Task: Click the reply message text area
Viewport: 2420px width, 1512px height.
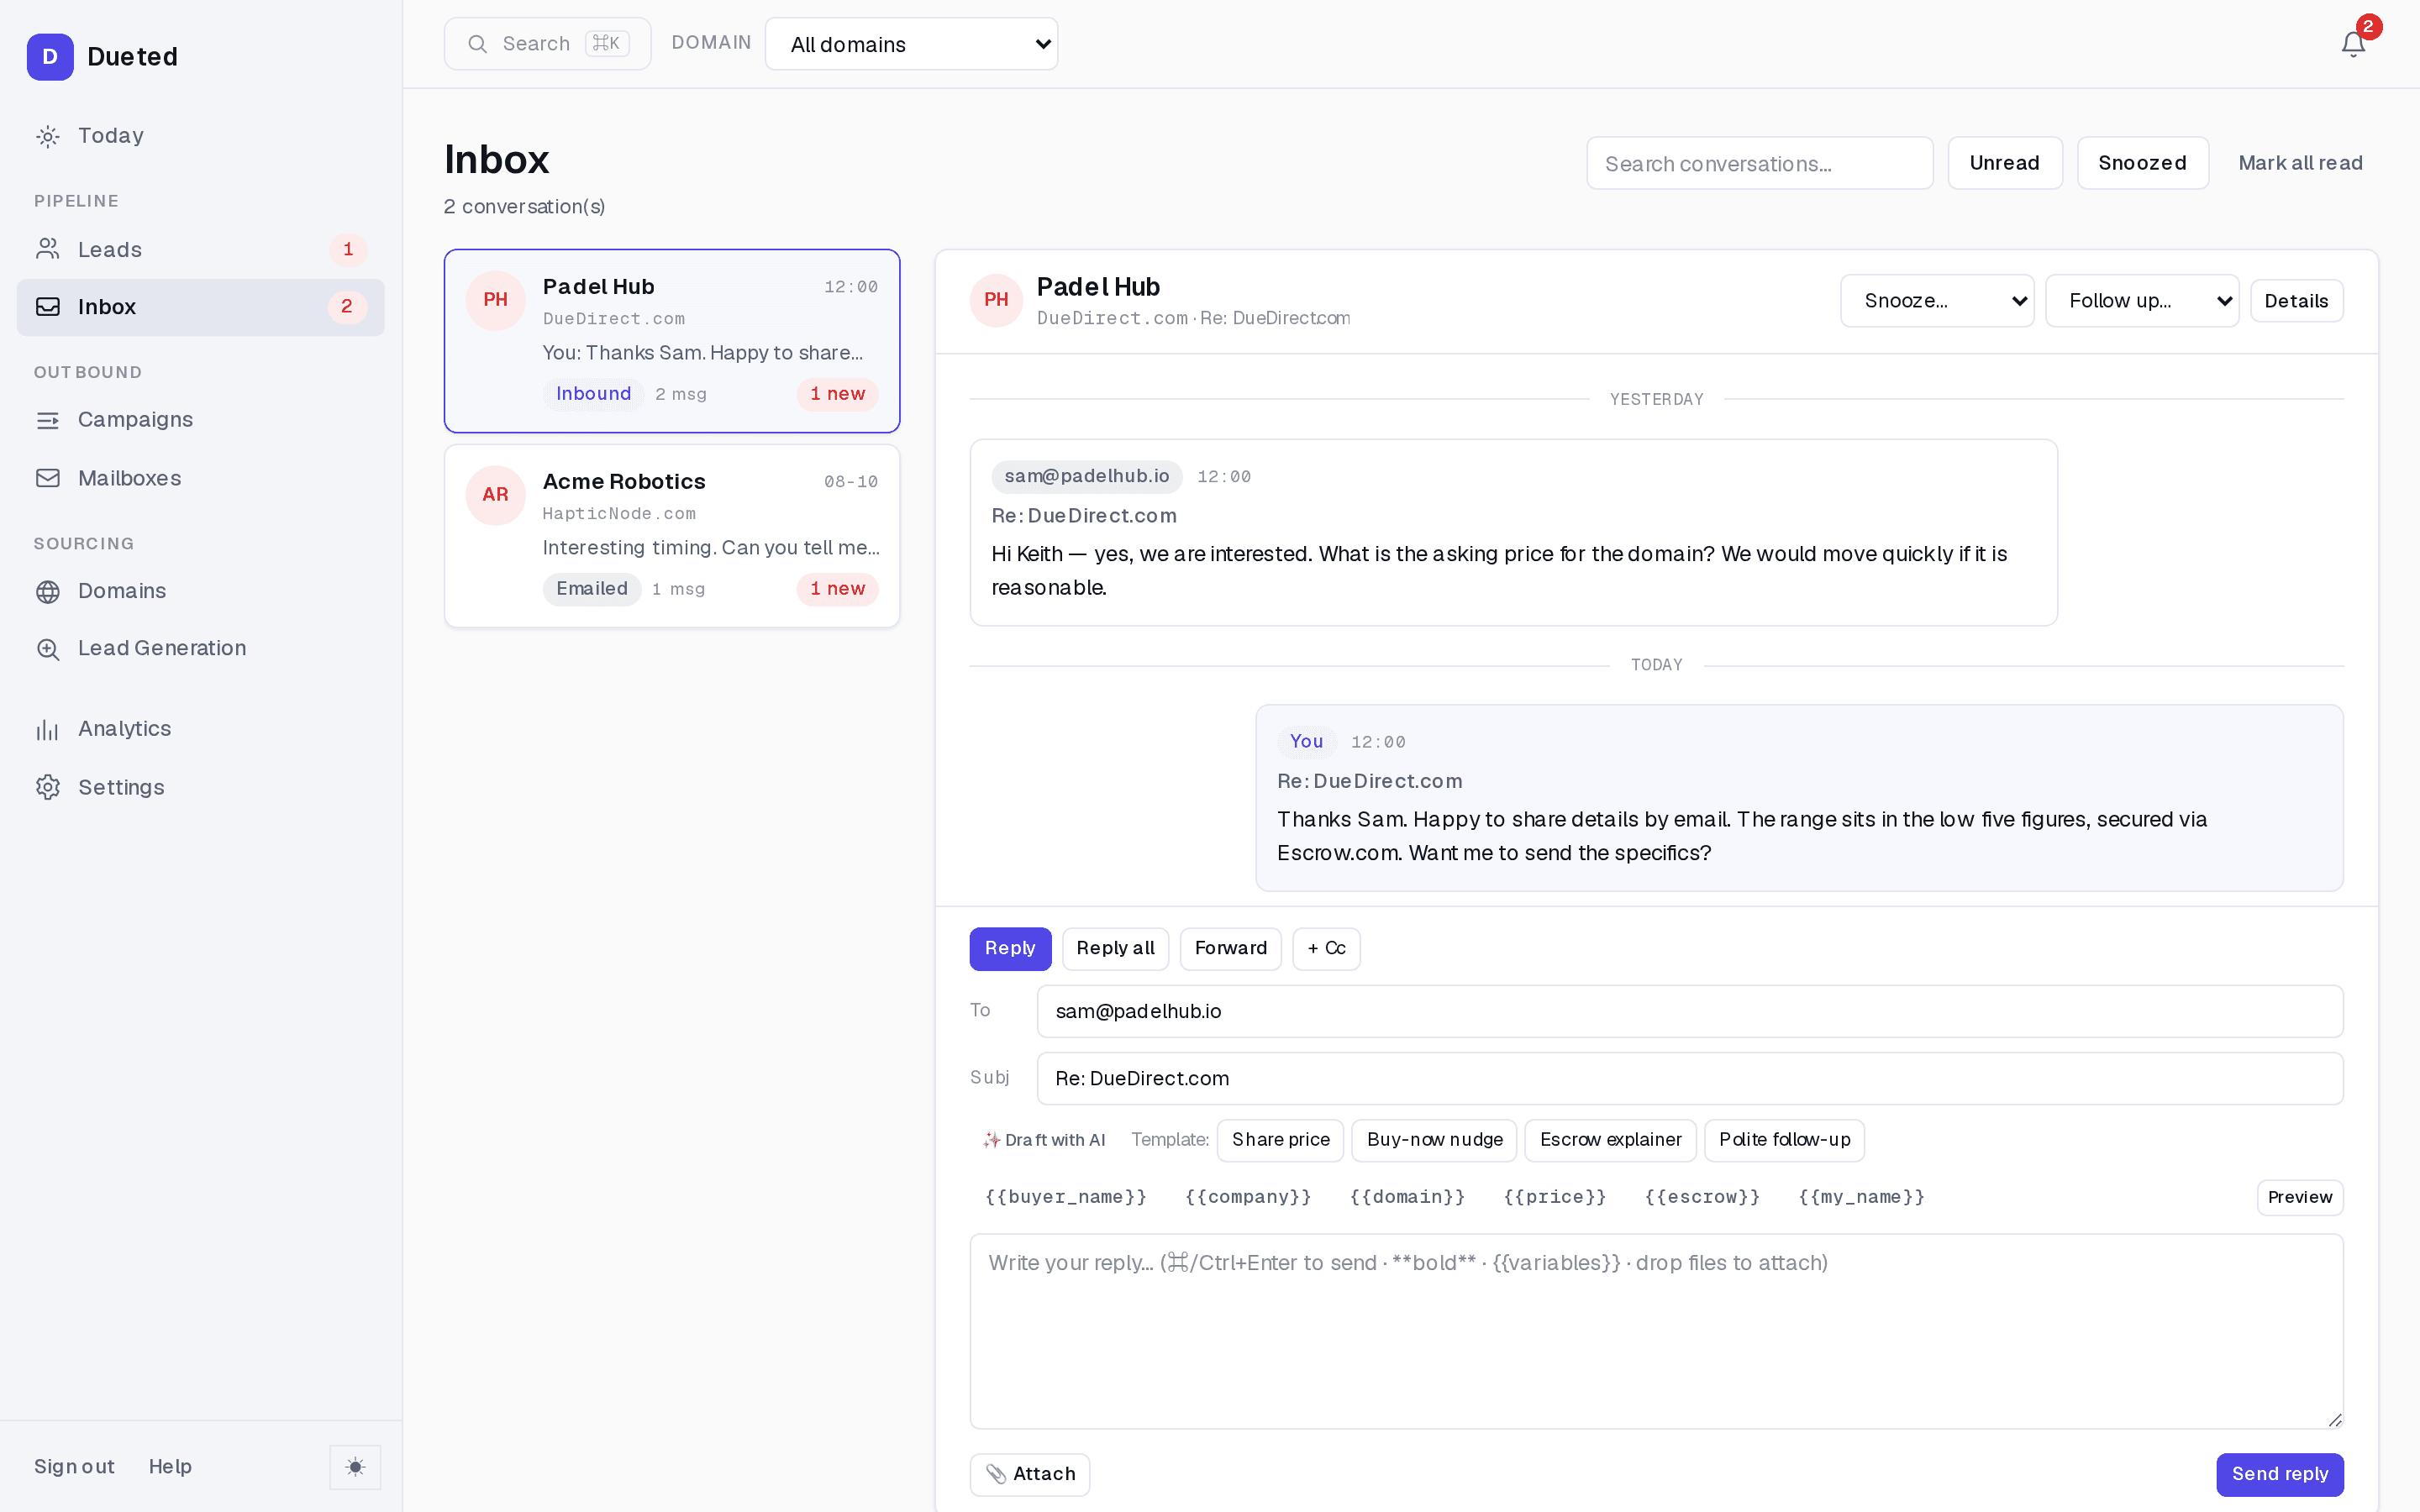Action: pyautogui.click(x=1656, y=1331)
